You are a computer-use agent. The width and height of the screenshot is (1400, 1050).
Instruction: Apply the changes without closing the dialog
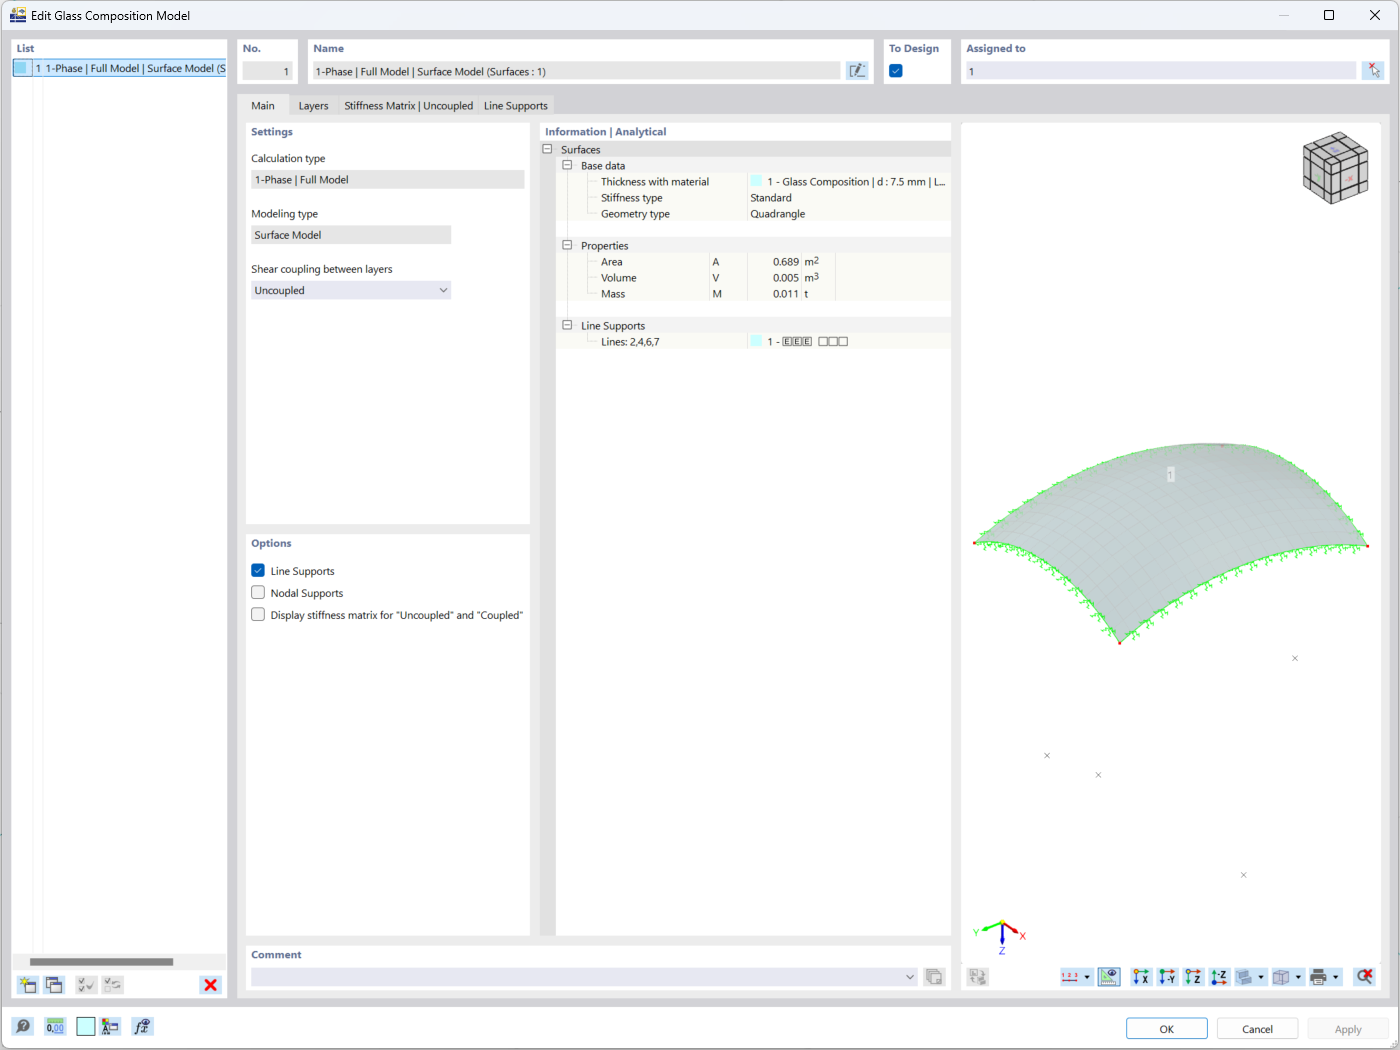tap(1348, 1028)
